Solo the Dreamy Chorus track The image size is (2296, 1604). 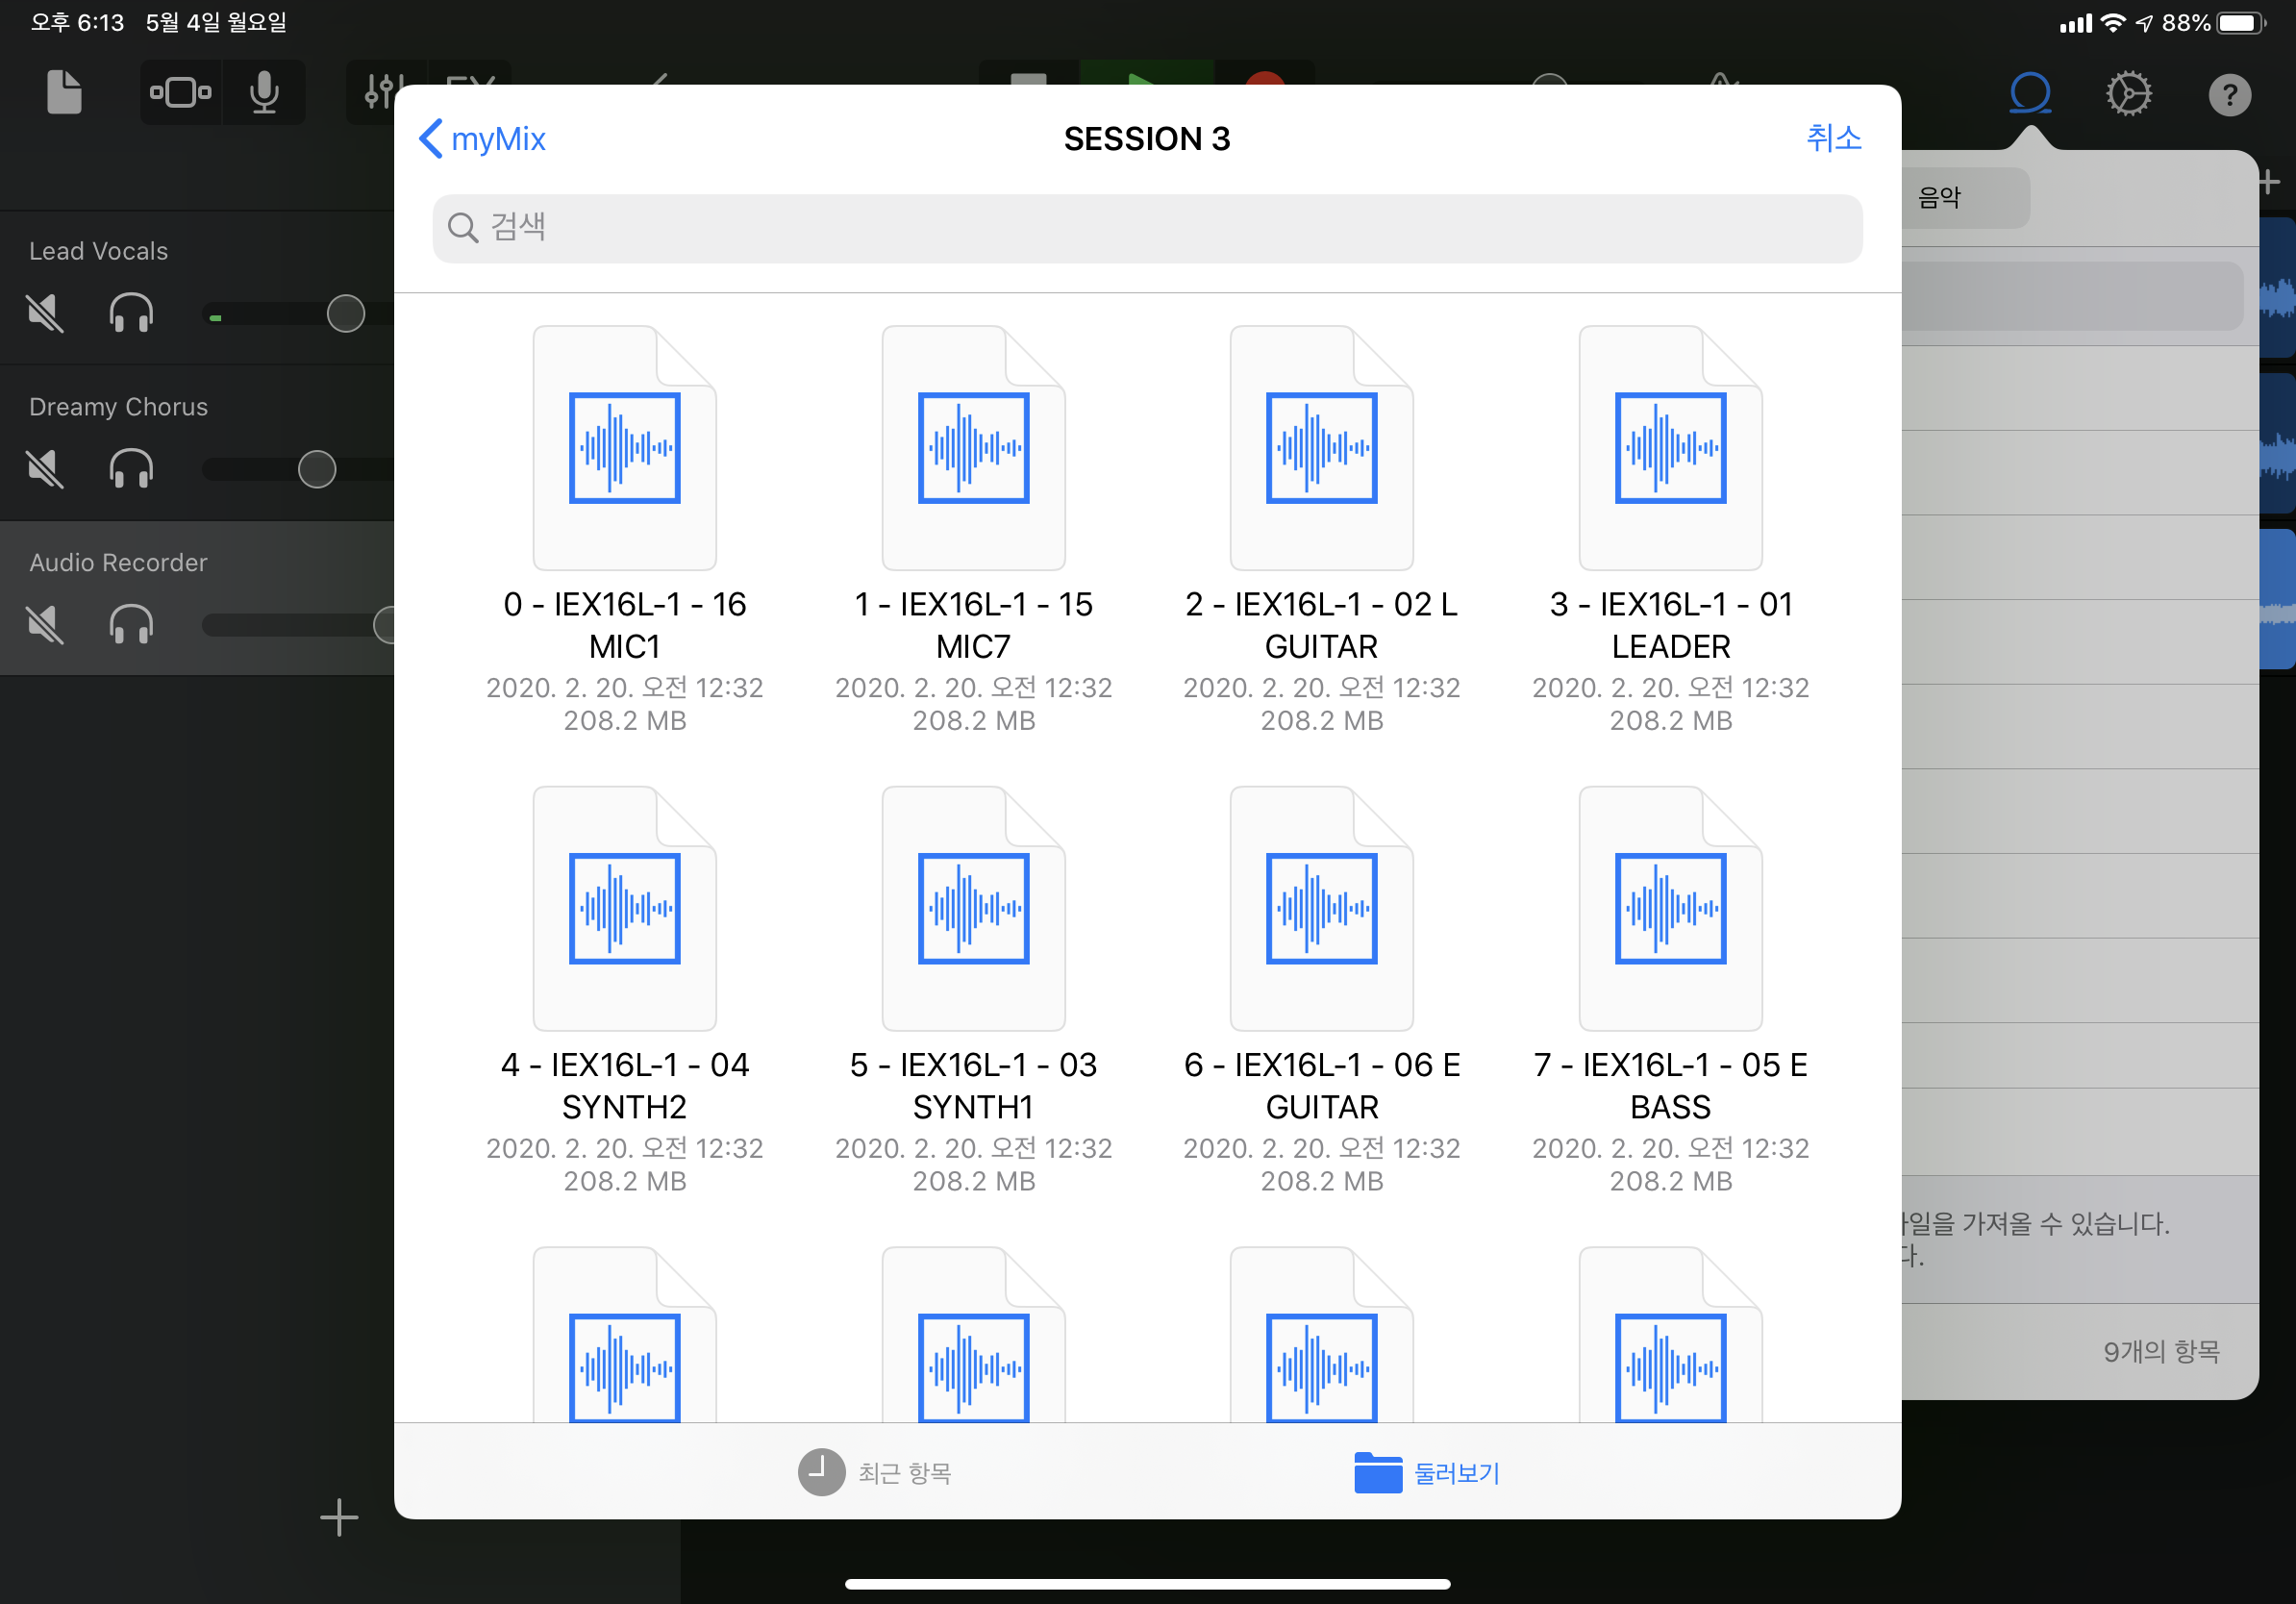pyautogui.click(x=131, y=469)
